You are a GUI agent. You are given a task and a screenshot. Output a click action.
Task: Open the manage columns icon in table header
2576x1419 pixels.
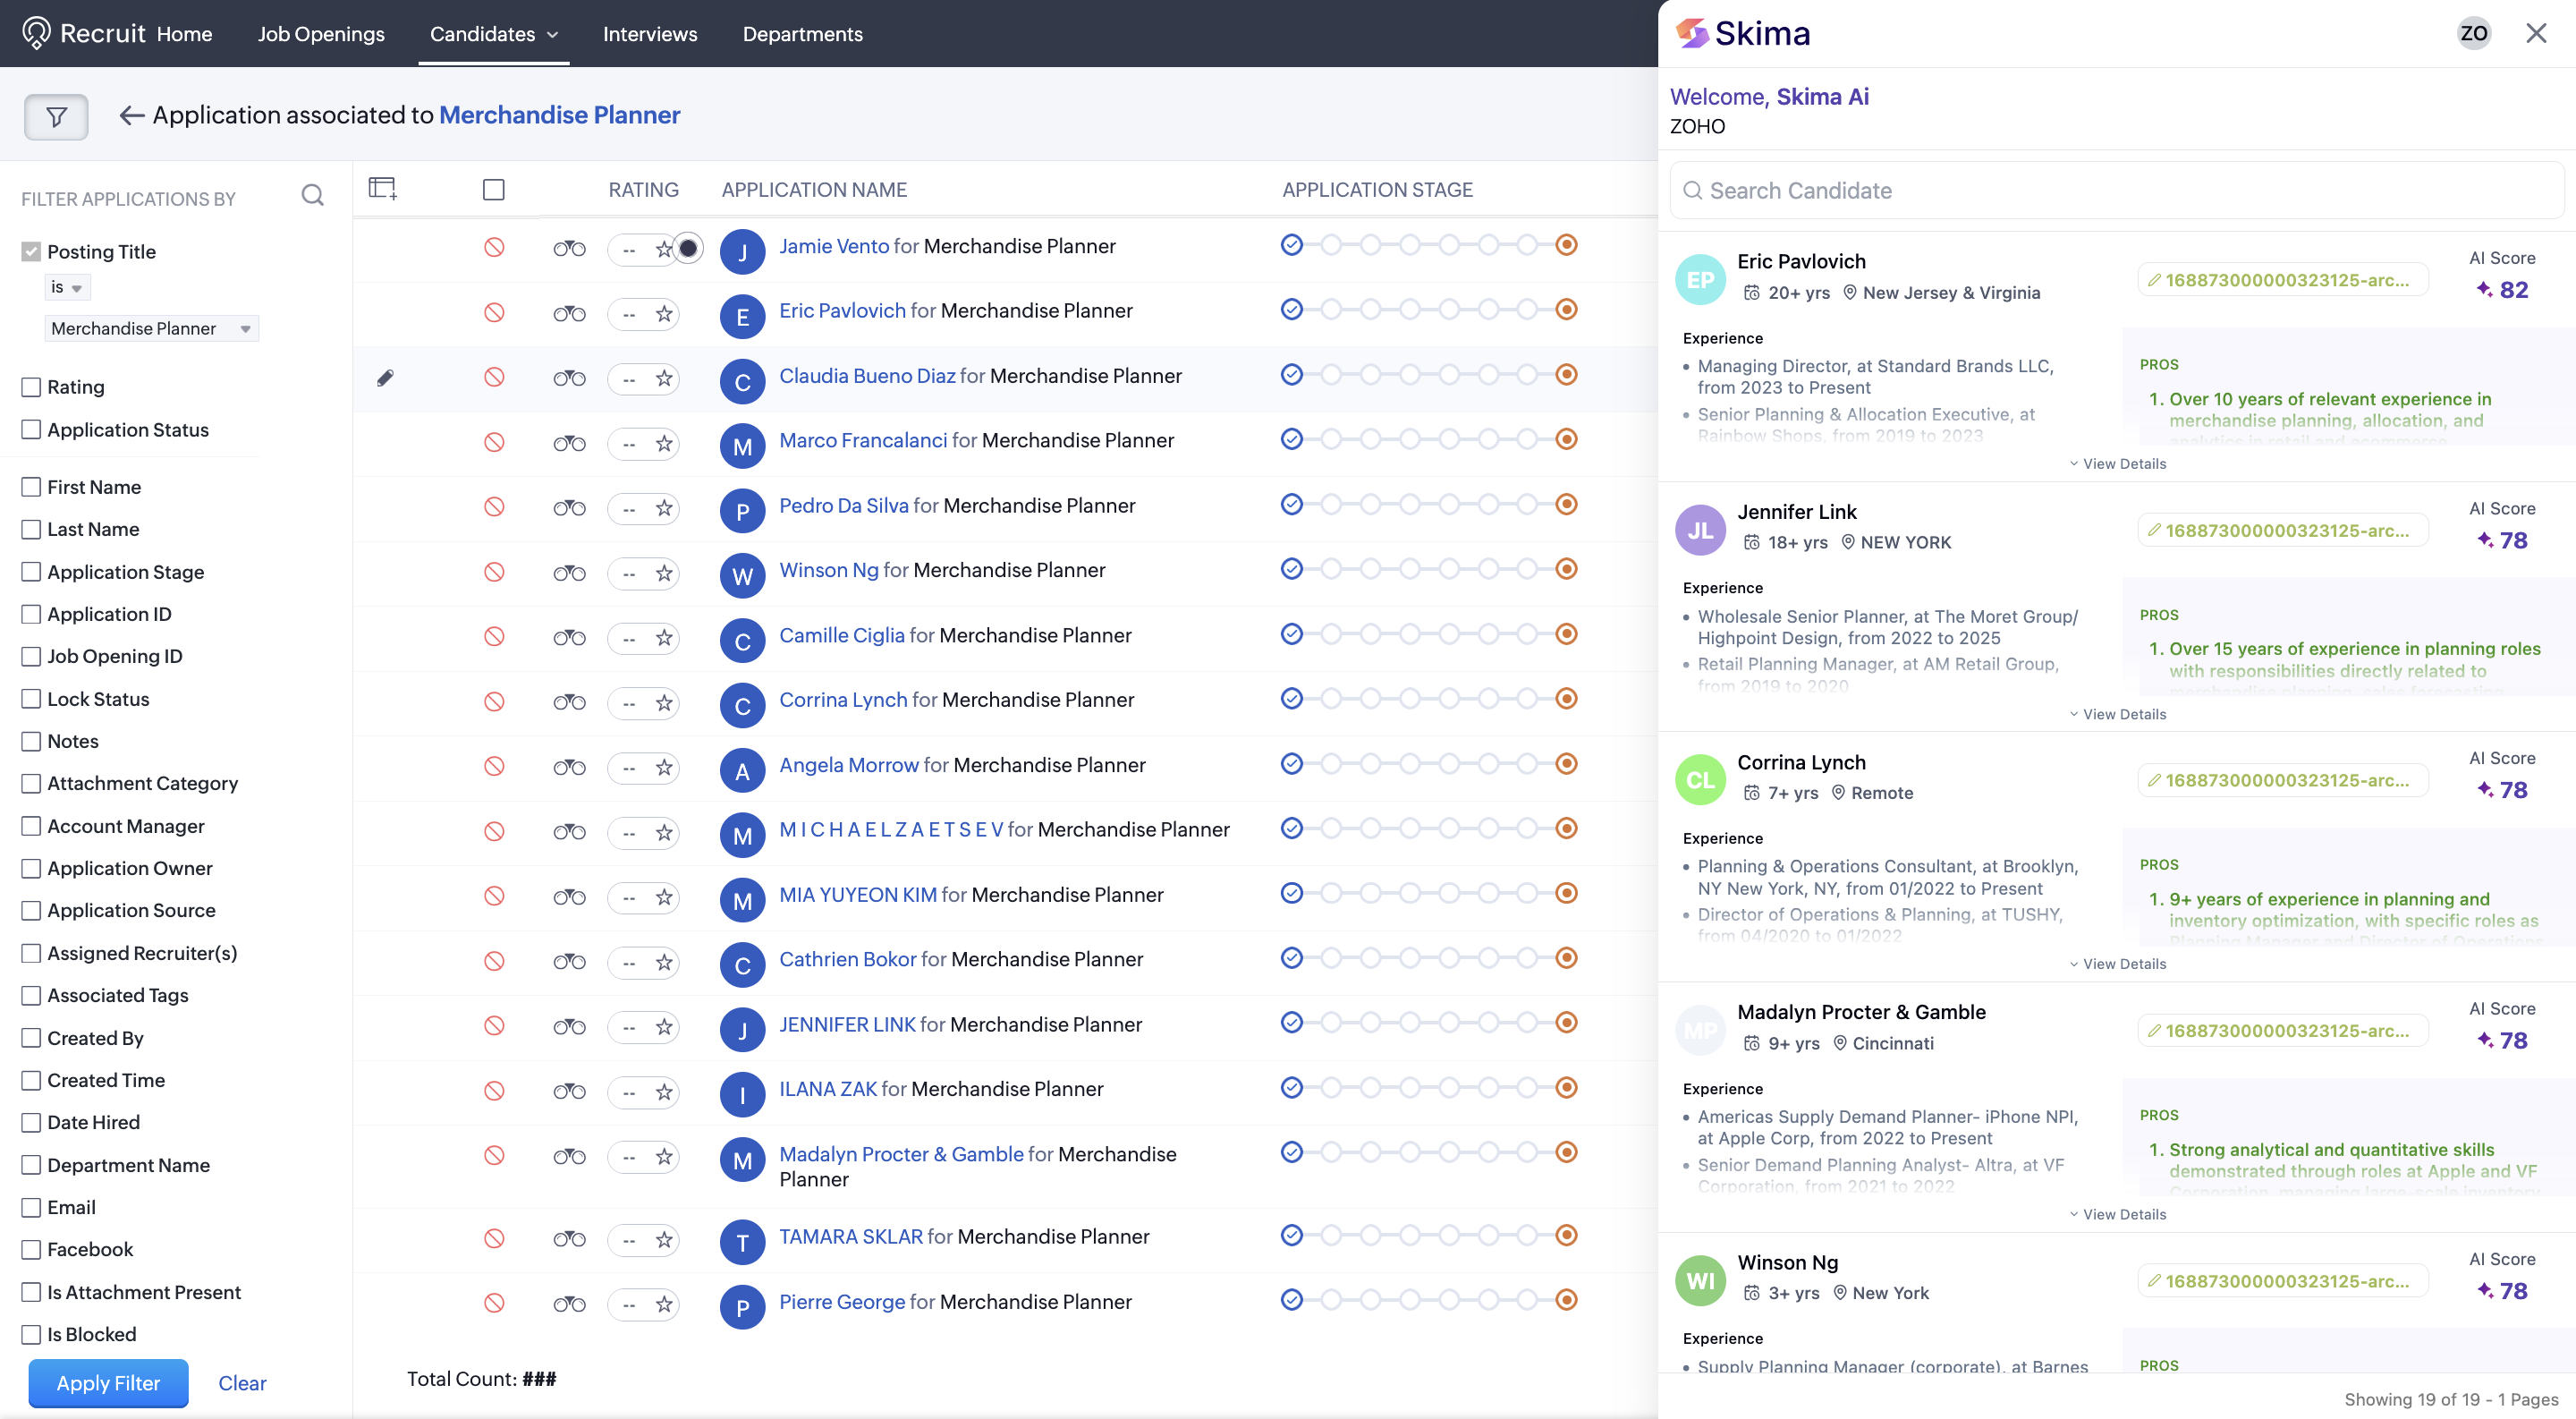(382, 188)
